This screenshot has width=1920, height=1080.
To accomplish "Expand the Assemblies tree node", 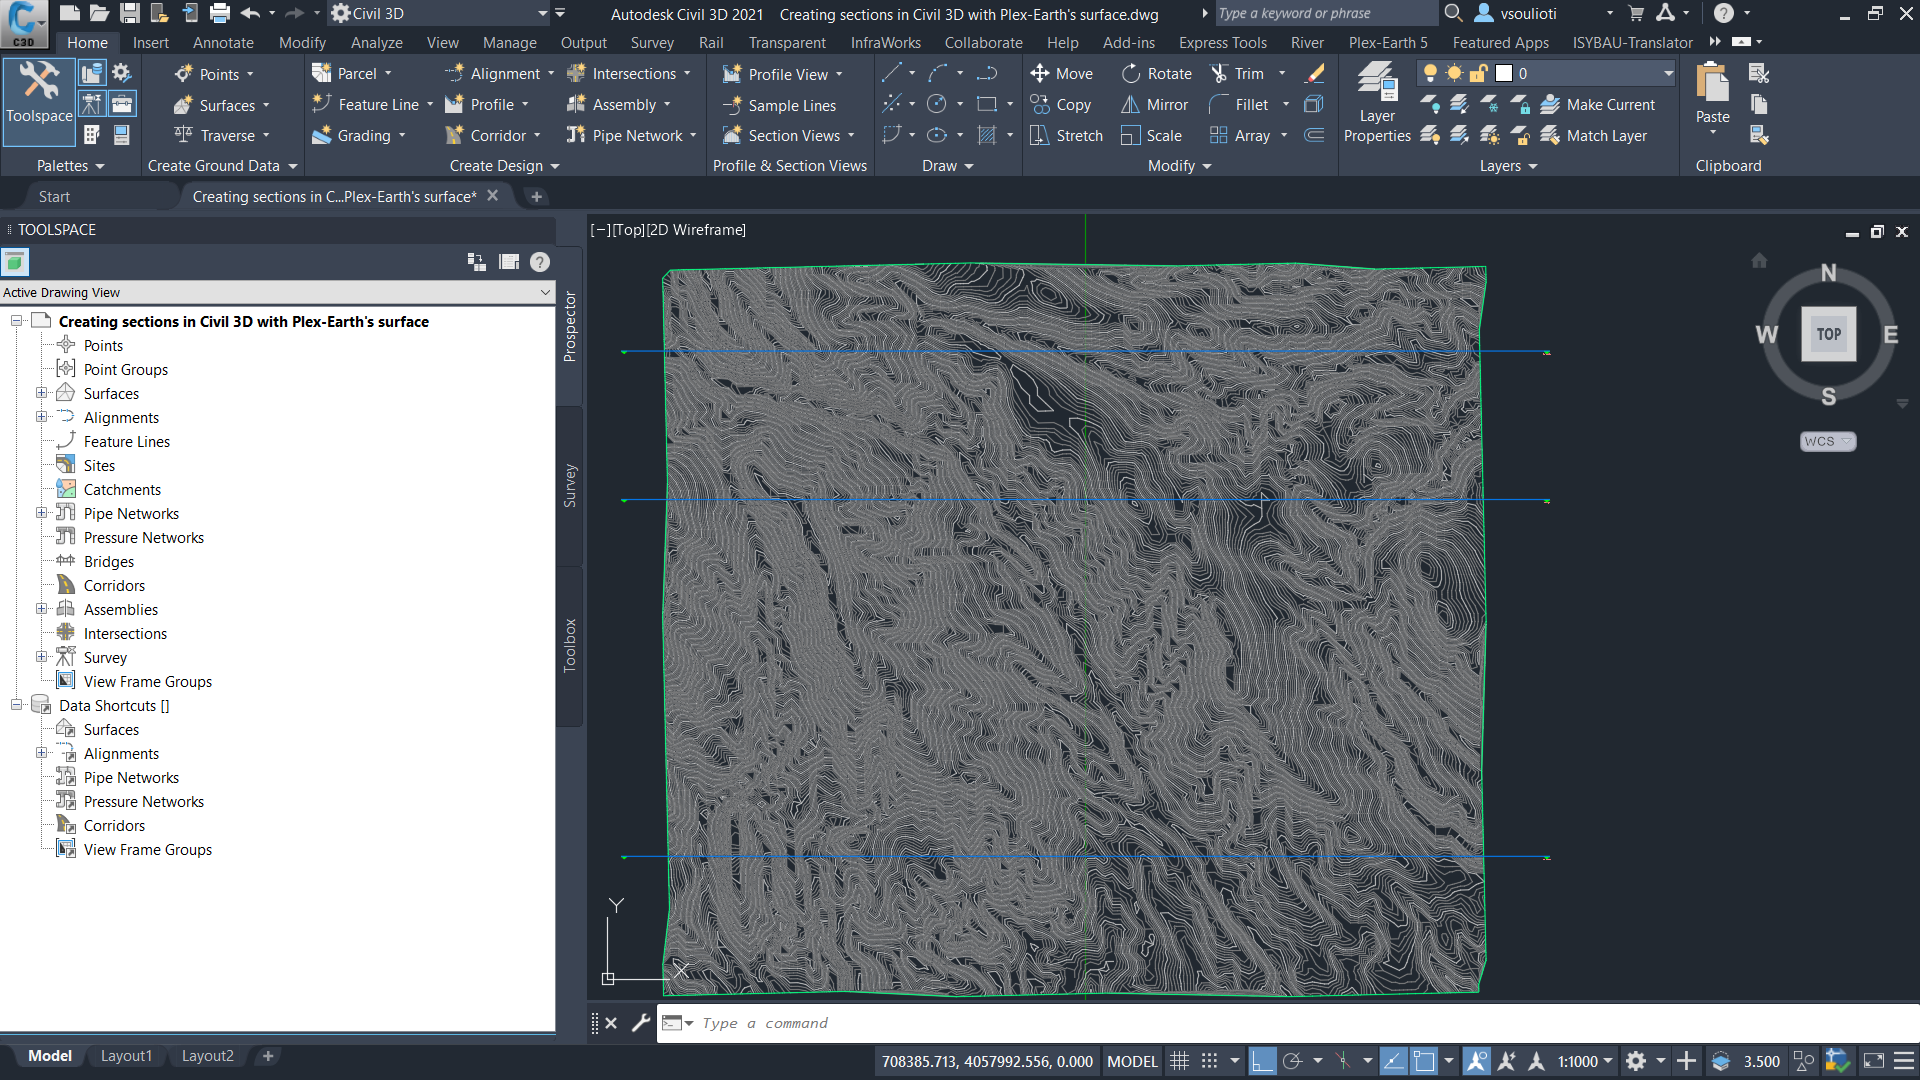I will click(x=41, y=609).
